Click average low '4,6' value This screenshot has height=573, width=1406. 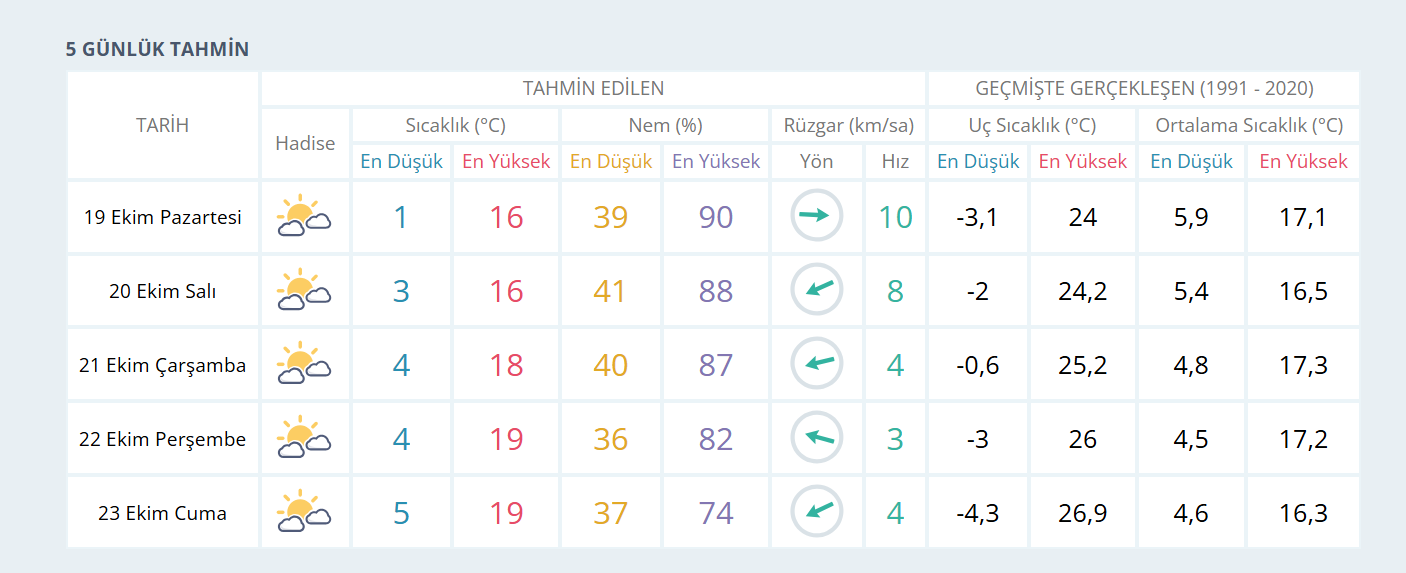pyautogui.click(x=1191, y=513)
